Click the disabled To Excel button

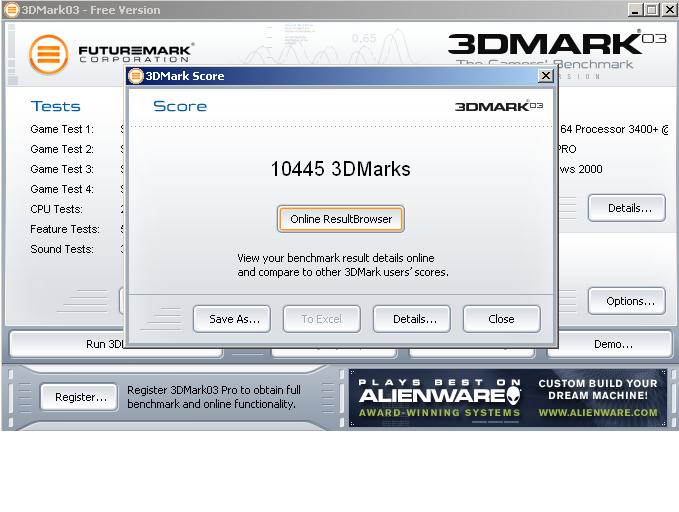[322, 319]
